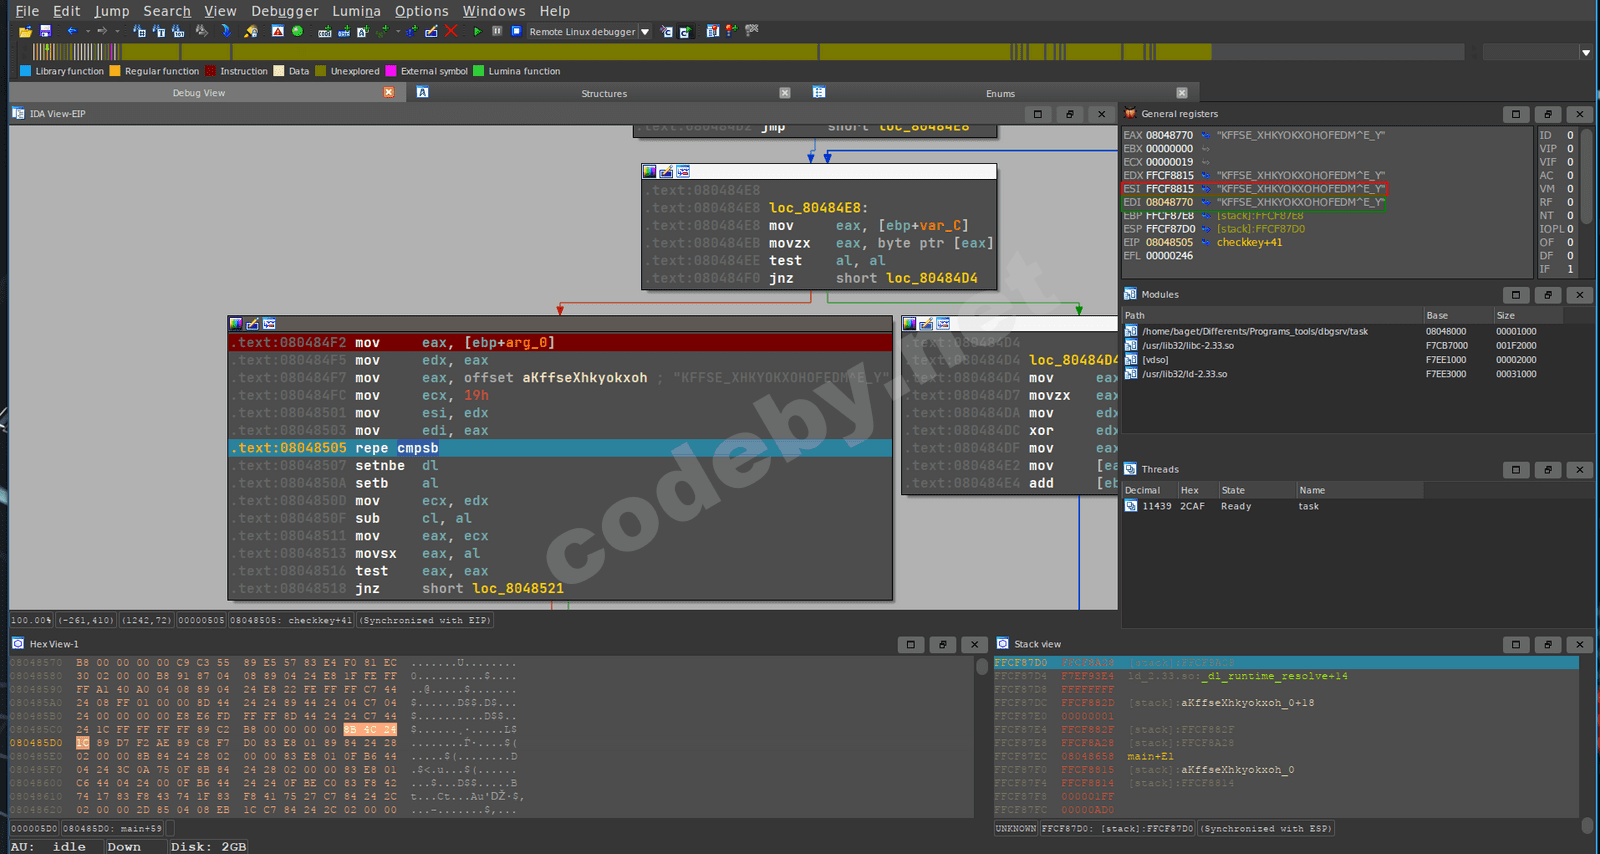
Task: Click the Lumina function green swatch
Action: (x=479, y=71)
